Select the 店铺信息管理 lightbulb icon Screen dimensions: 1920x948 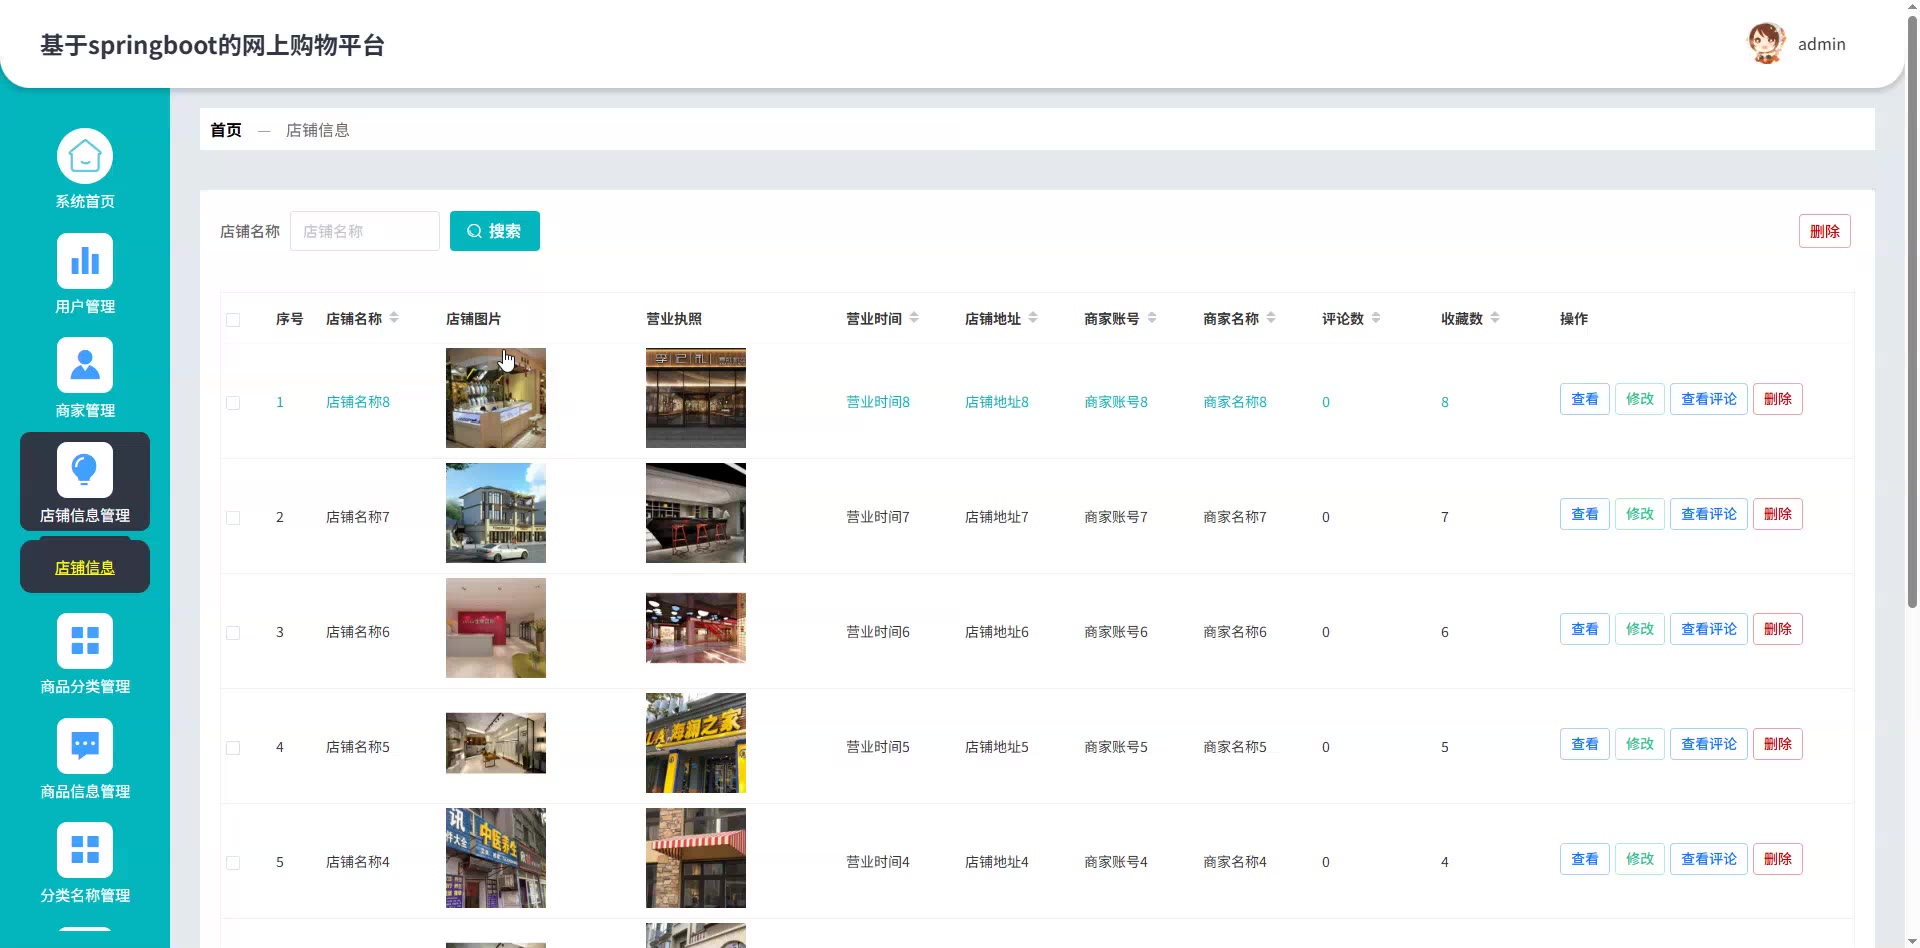tap(85, 470)
